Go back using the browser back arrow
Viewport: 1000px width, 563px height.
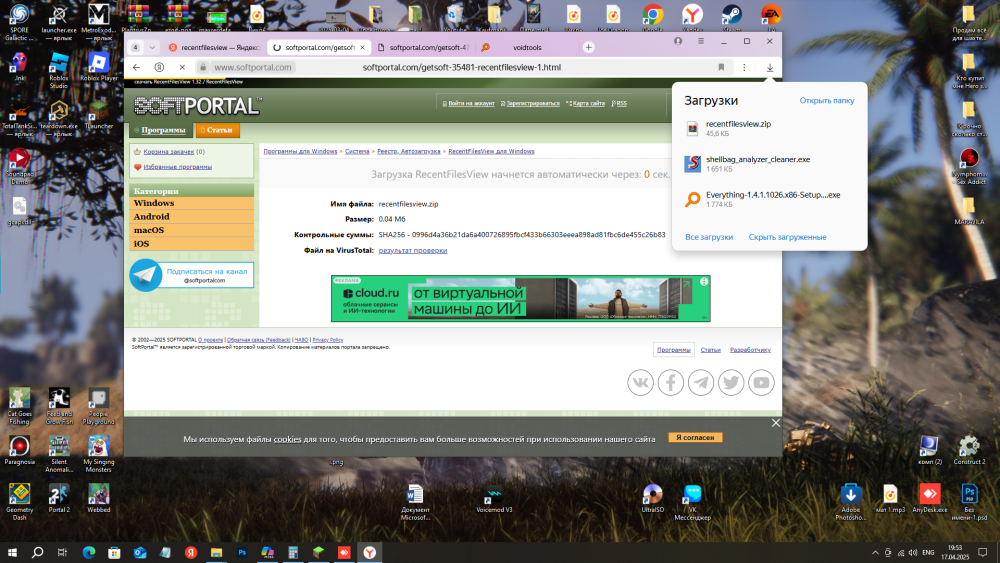(x=136, y=67)
